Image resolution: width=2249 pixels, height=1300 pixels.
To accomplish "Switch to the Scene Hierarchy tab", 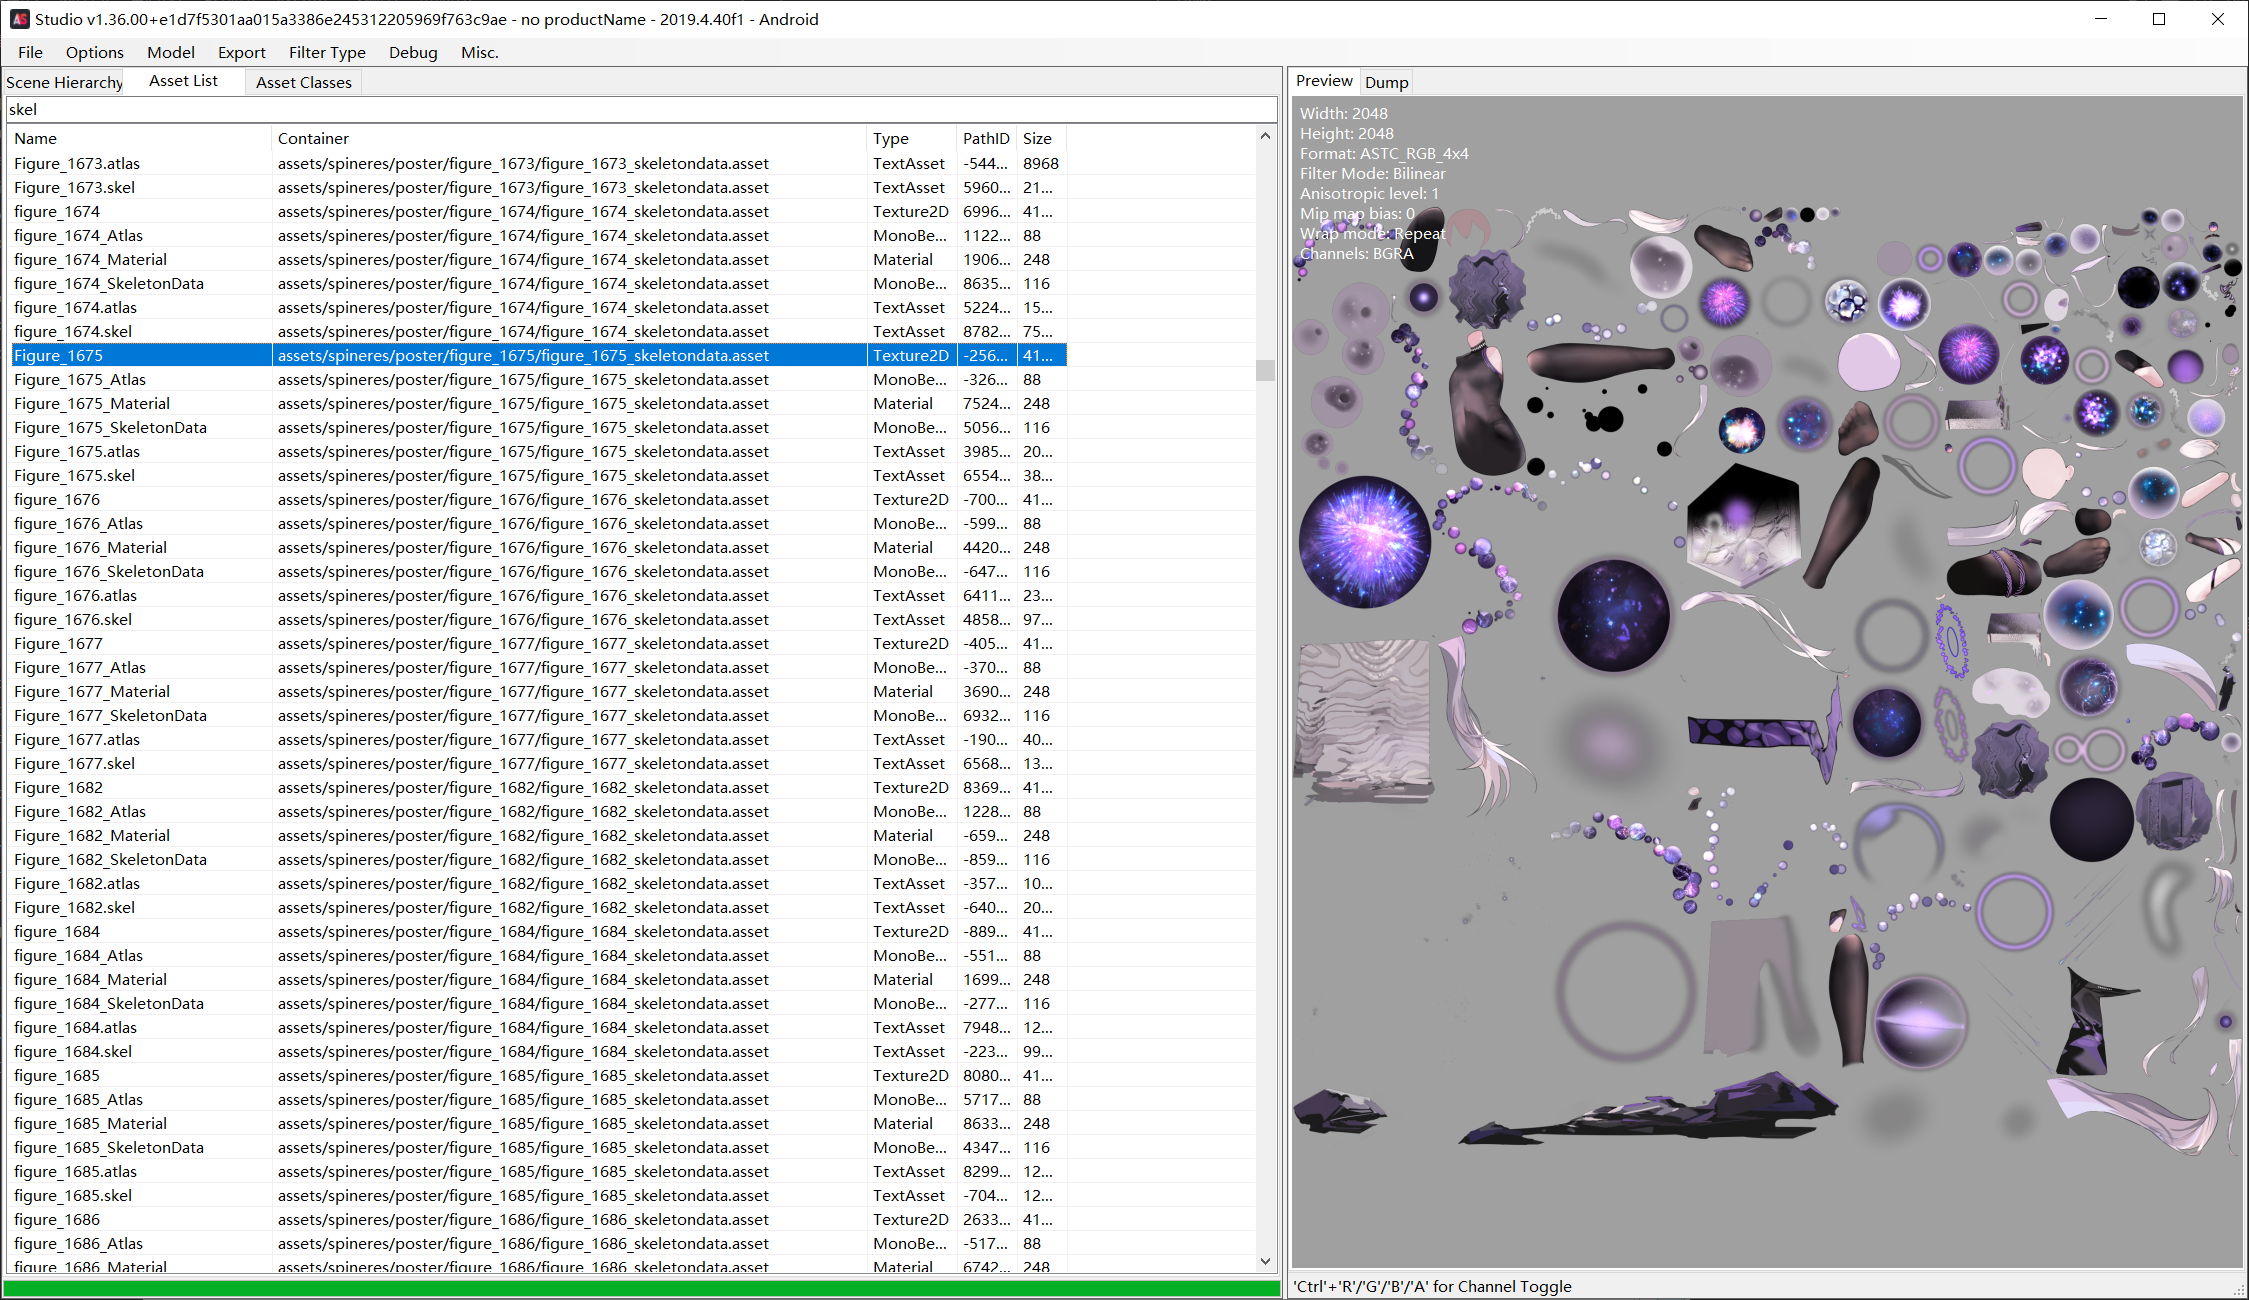I will tap(64, 82).
